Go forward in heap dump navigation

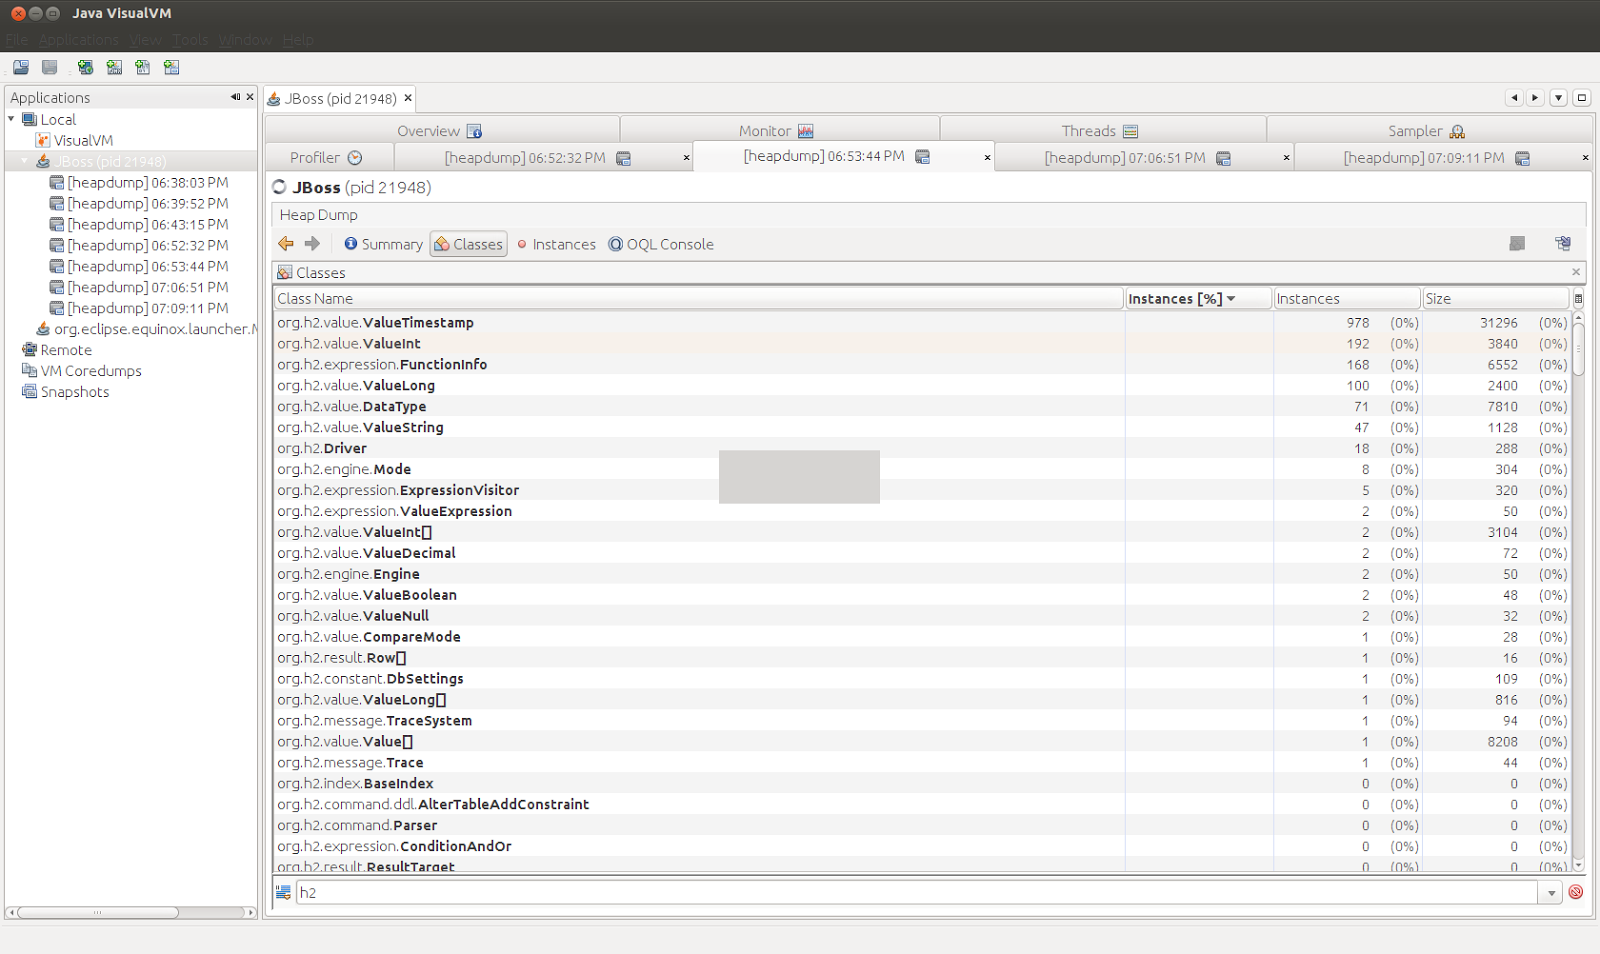click(x=312, y=243)
